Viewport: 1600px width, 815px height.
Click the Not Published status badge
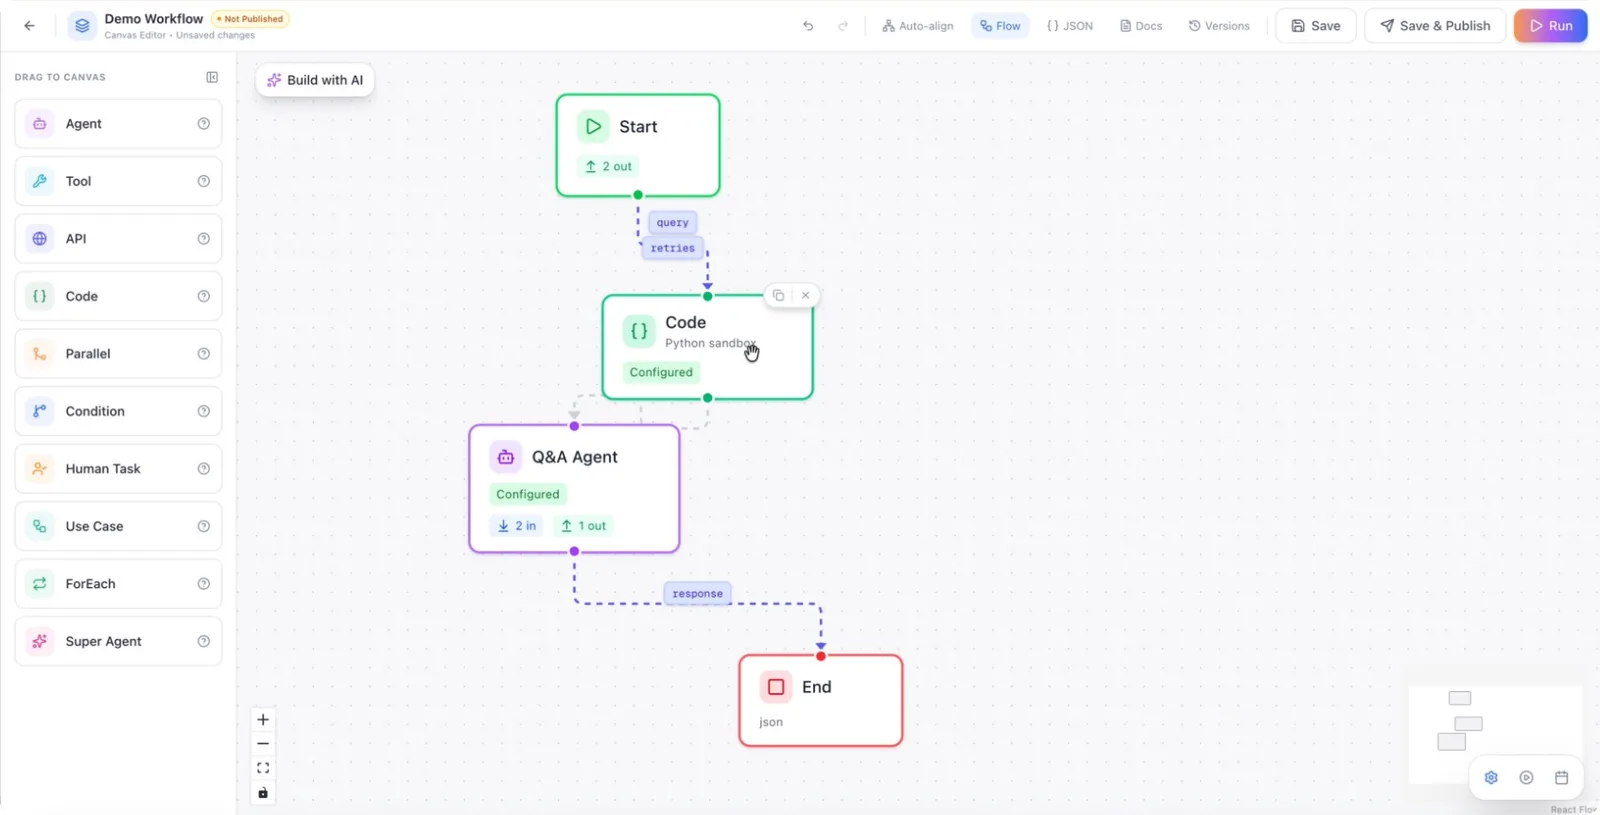click(250, 19)
